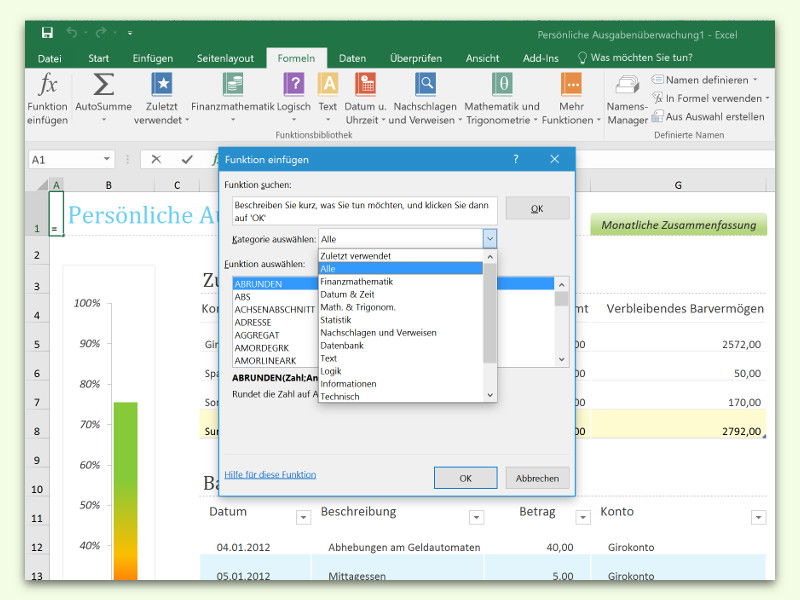Viewport: 800px width, 600px height.
Task: Open Text functions book icon
Action: [x=328, y=84]
